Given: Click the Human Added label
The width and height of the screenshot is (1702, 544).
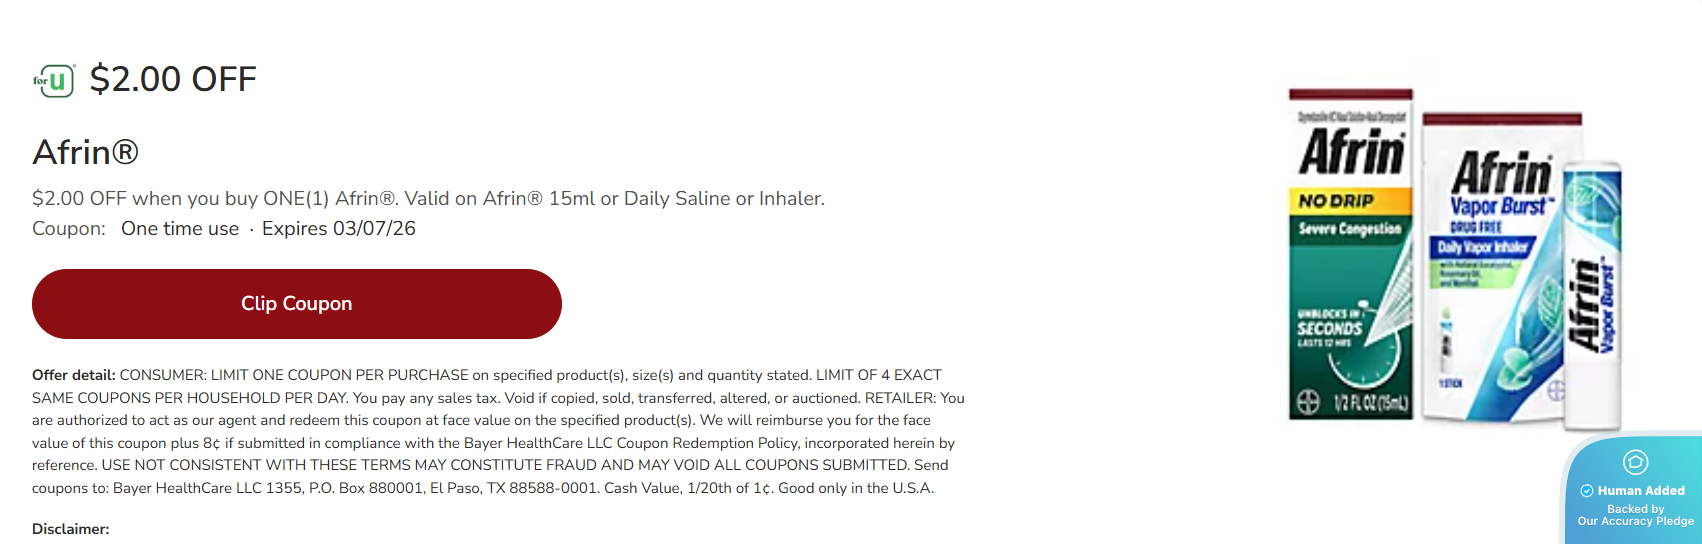Looking at the screenshot, I should [1641, 491].
